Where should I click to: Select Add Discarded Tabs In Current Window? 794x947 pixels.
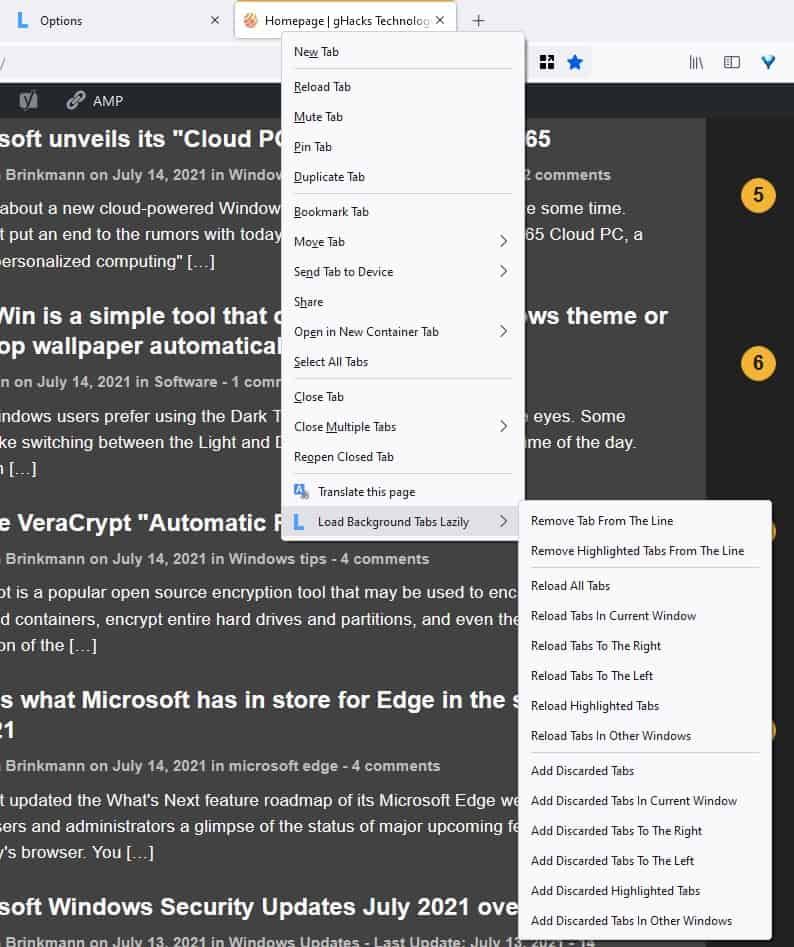645,801
